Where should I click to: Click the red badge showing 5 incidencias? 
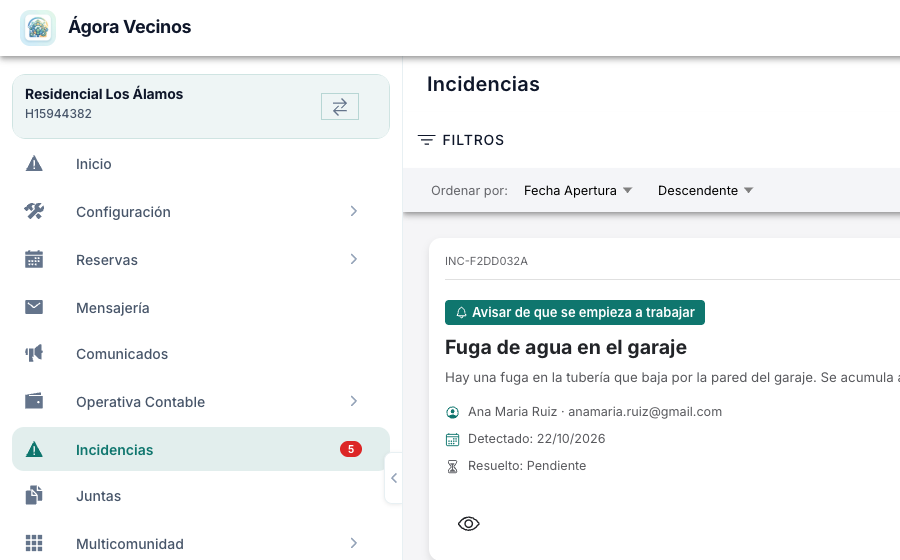[x=351, y=449]
